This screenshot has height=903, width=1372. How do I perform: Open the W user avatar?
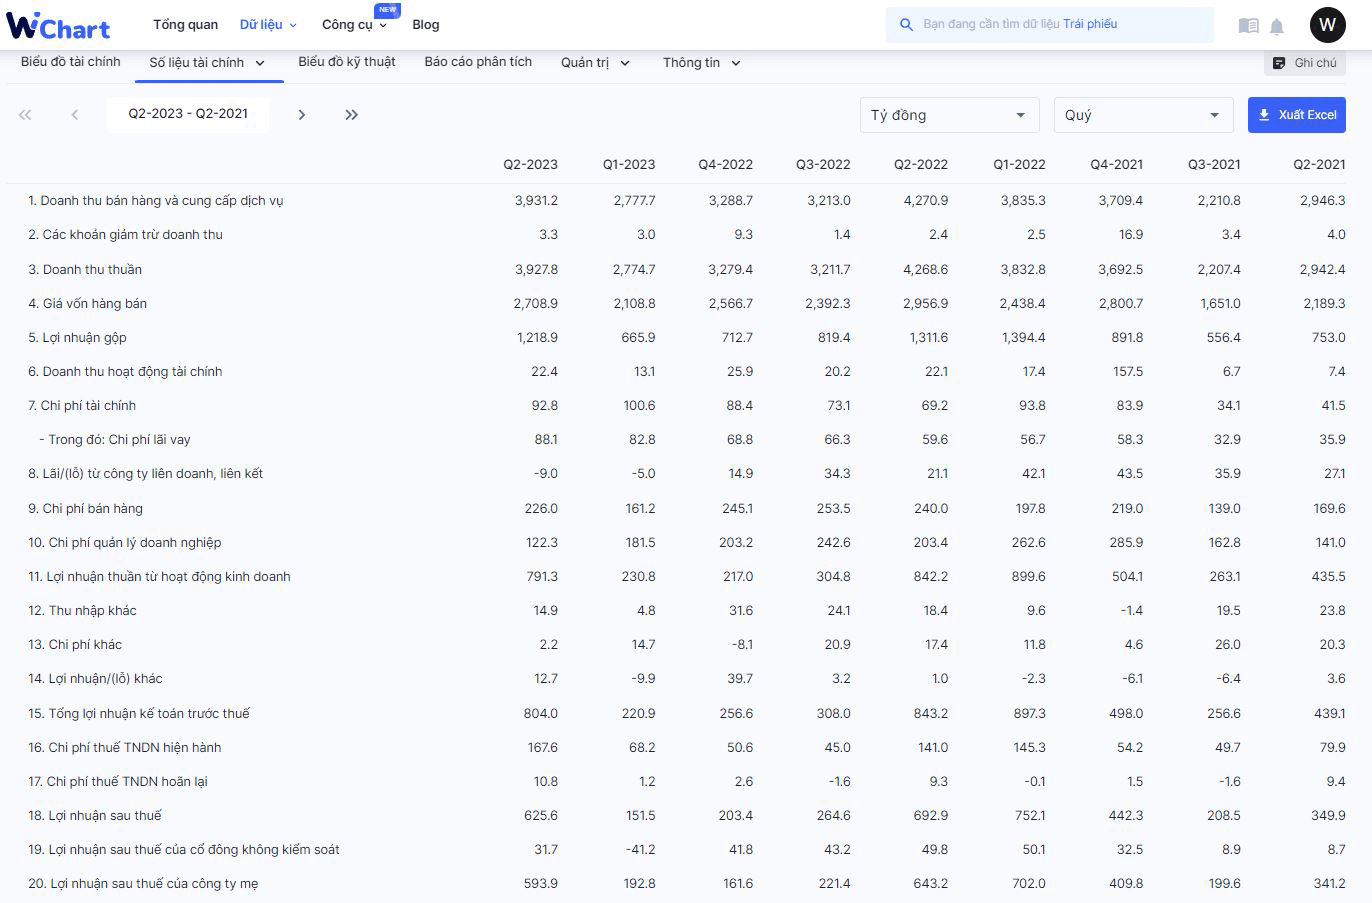(x=1327, y=25)
